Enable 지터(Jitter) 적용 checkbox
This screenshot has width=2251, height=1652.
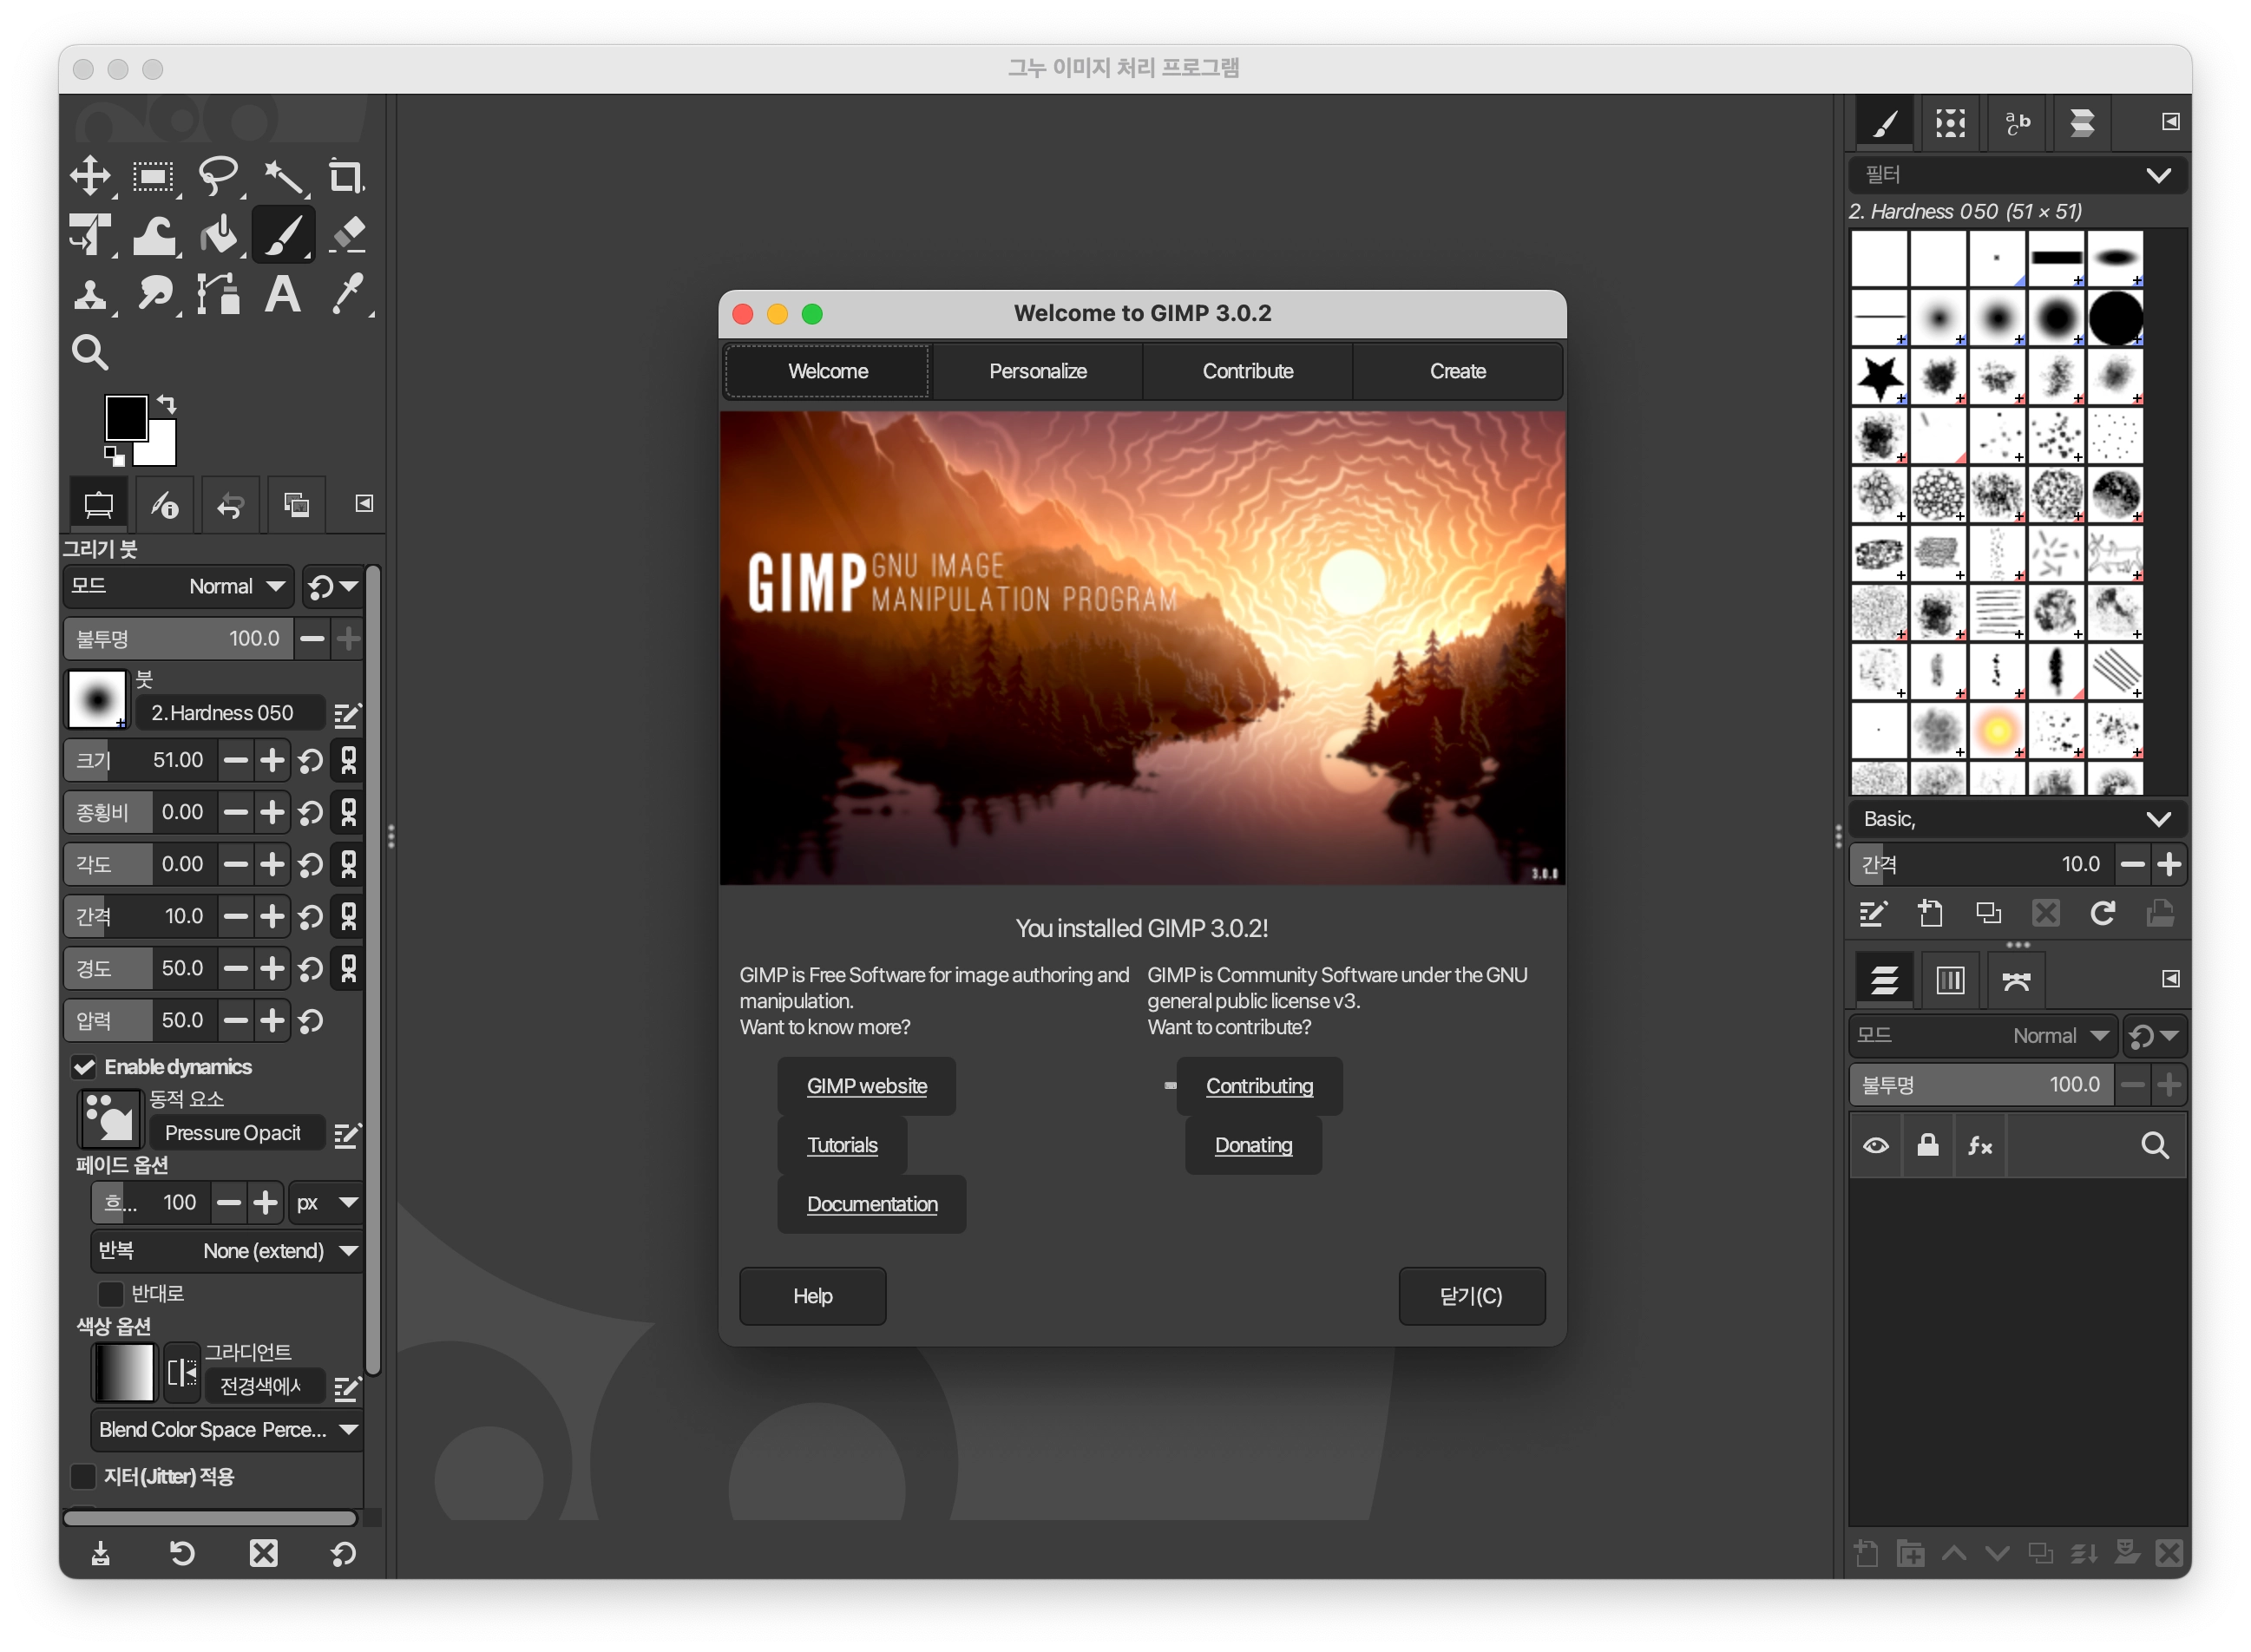84,1477
